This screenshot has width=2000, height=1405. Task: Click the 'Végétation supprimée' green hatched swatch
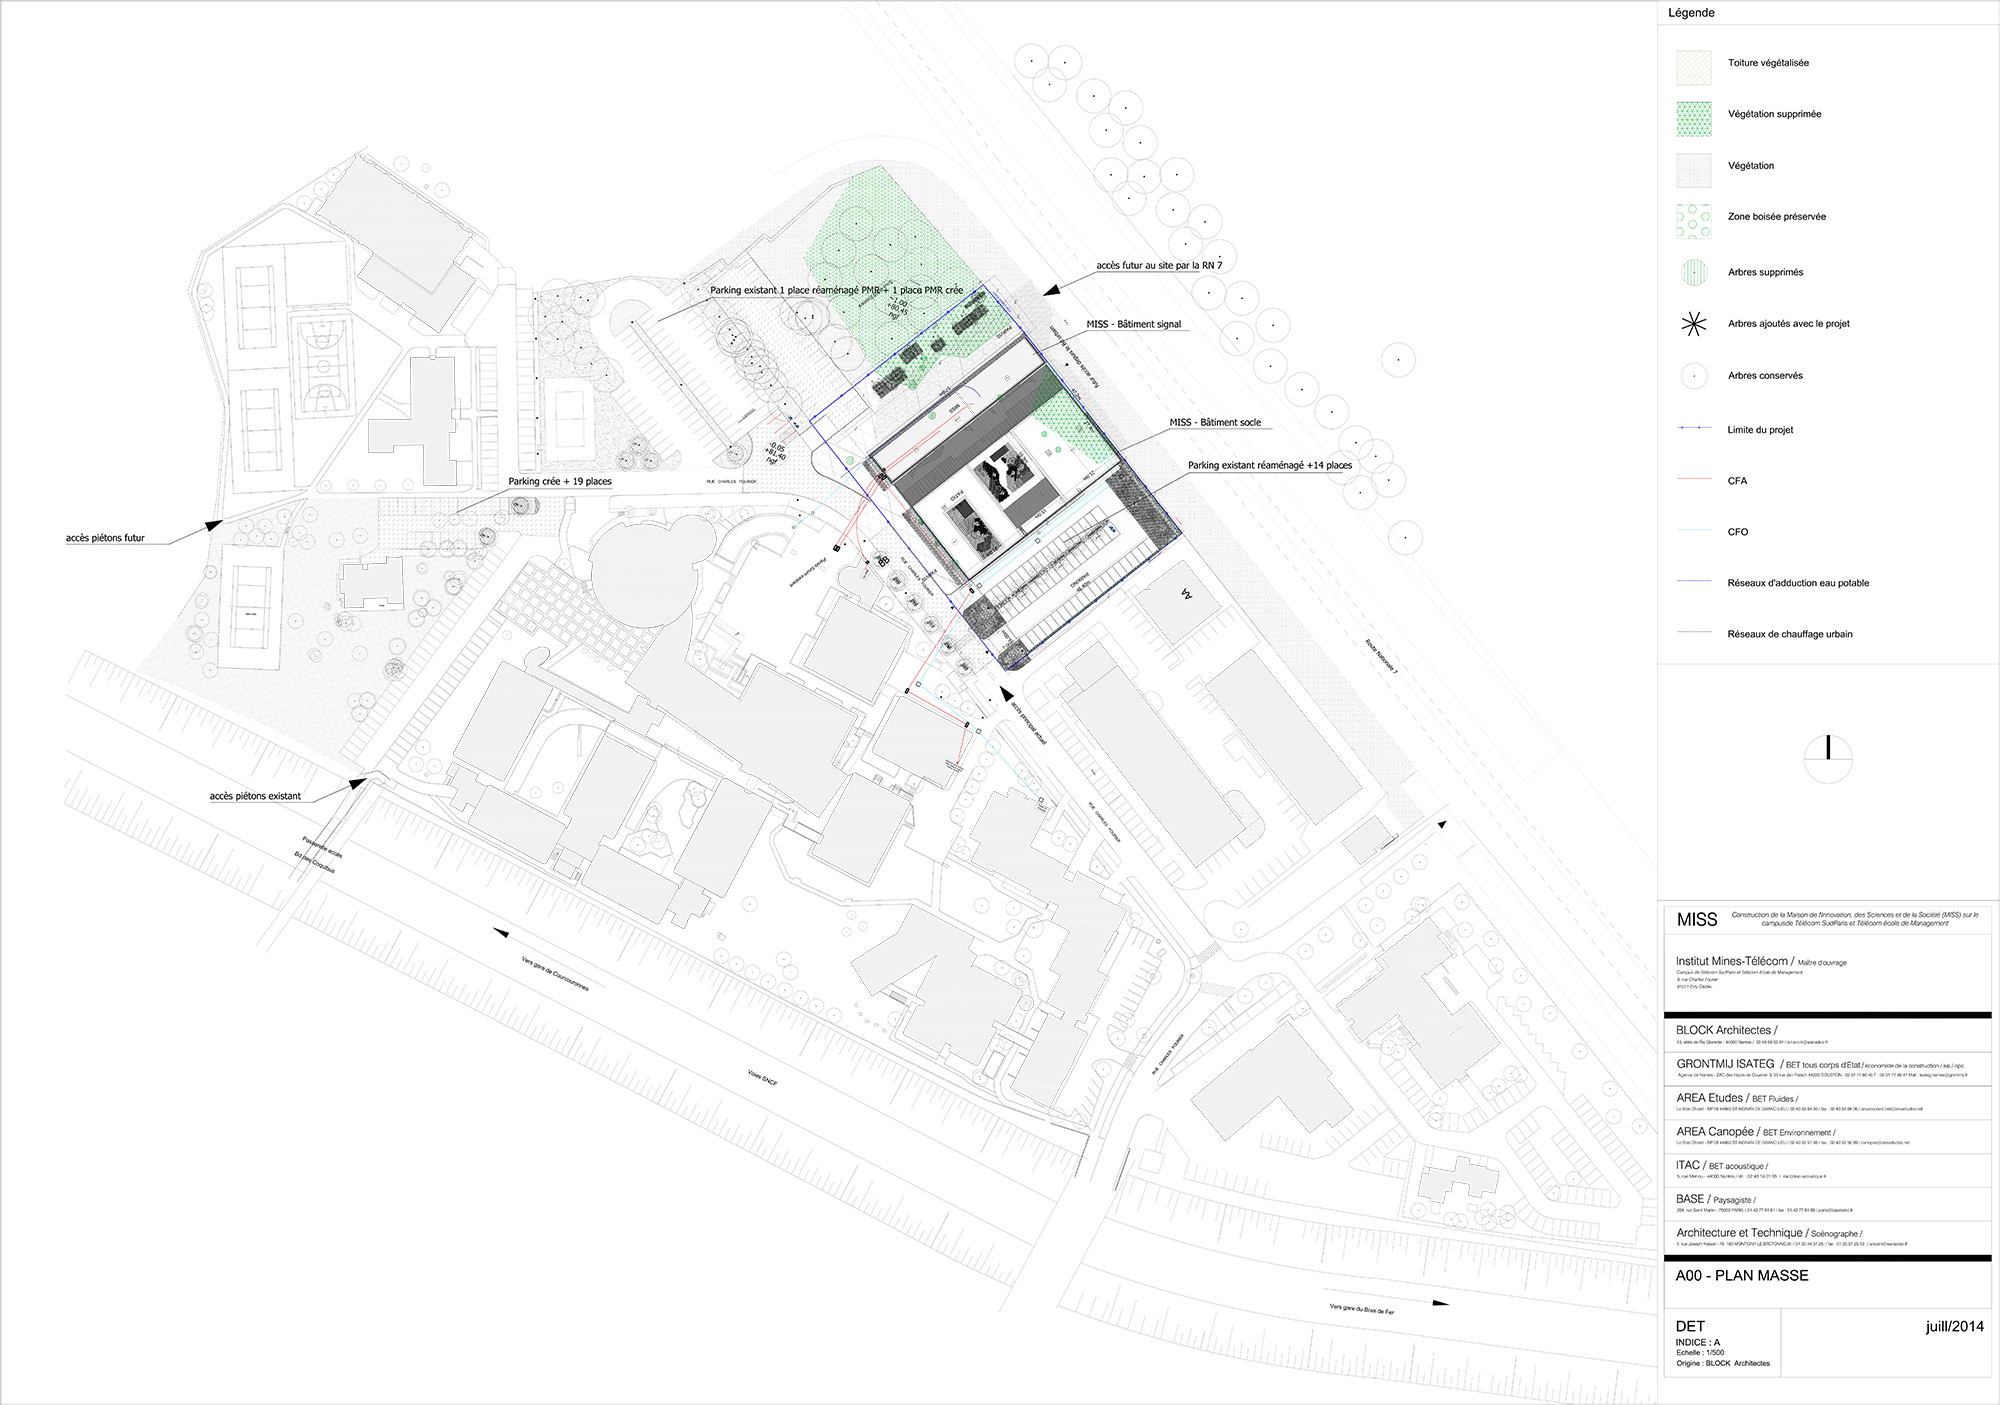coord(1694,118)
